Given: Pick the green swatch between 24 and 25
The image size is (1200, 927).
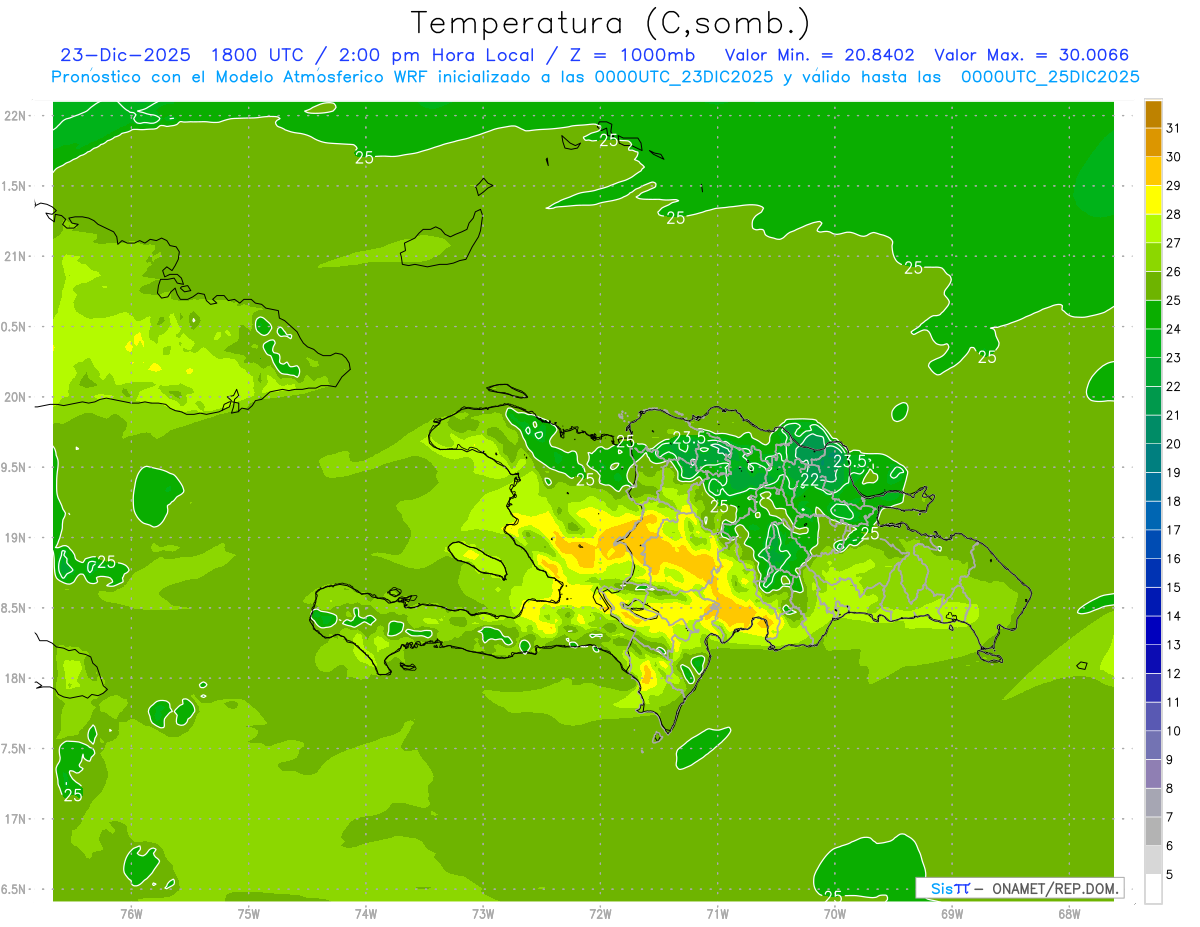Looking at the screenshot, I should click(1153, 315).
